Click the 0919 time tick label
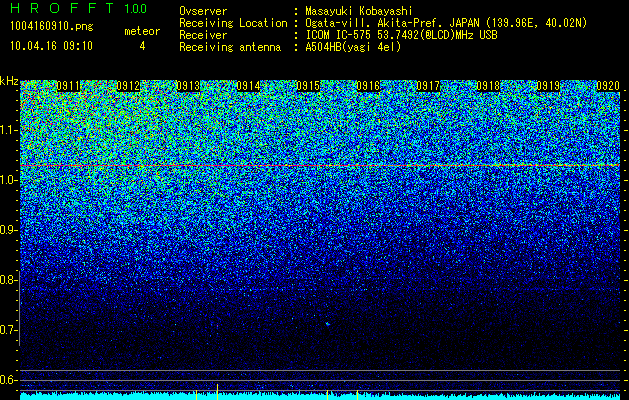The width and height of the screenshot is (629, 400). pos(548,86)
